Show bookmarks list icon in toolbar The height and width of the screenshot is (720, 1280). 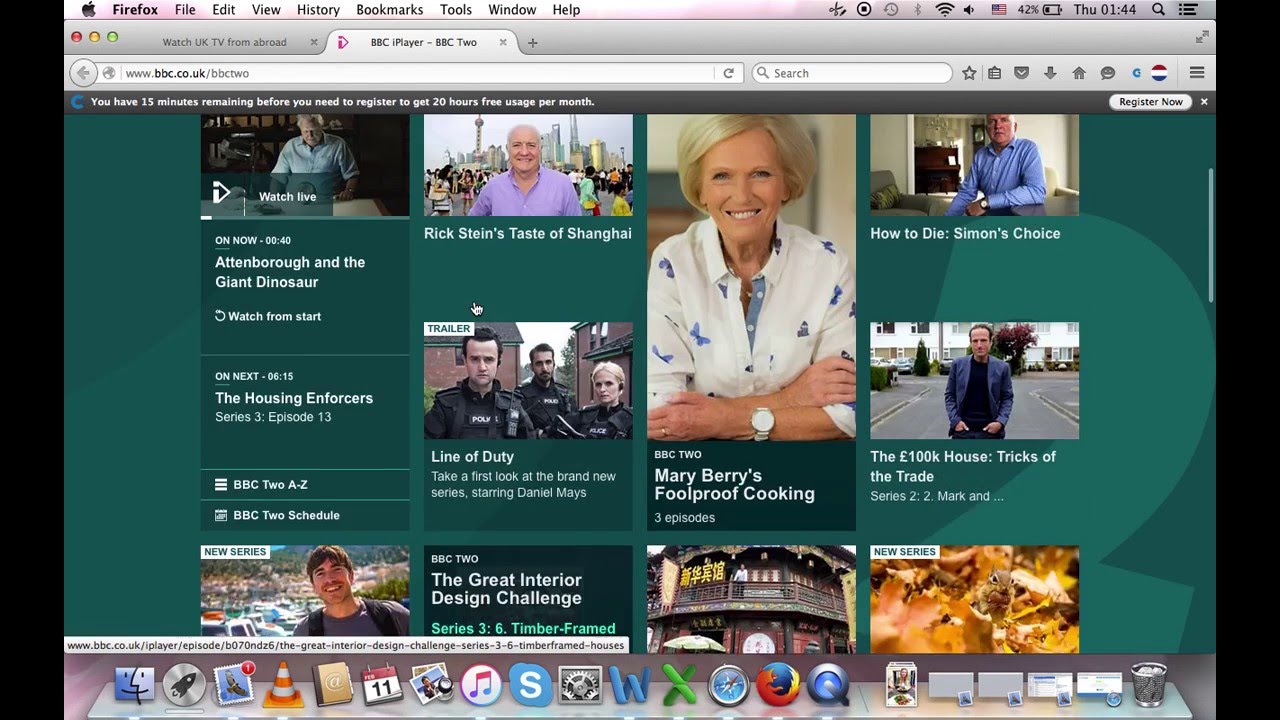coord(995,73)
